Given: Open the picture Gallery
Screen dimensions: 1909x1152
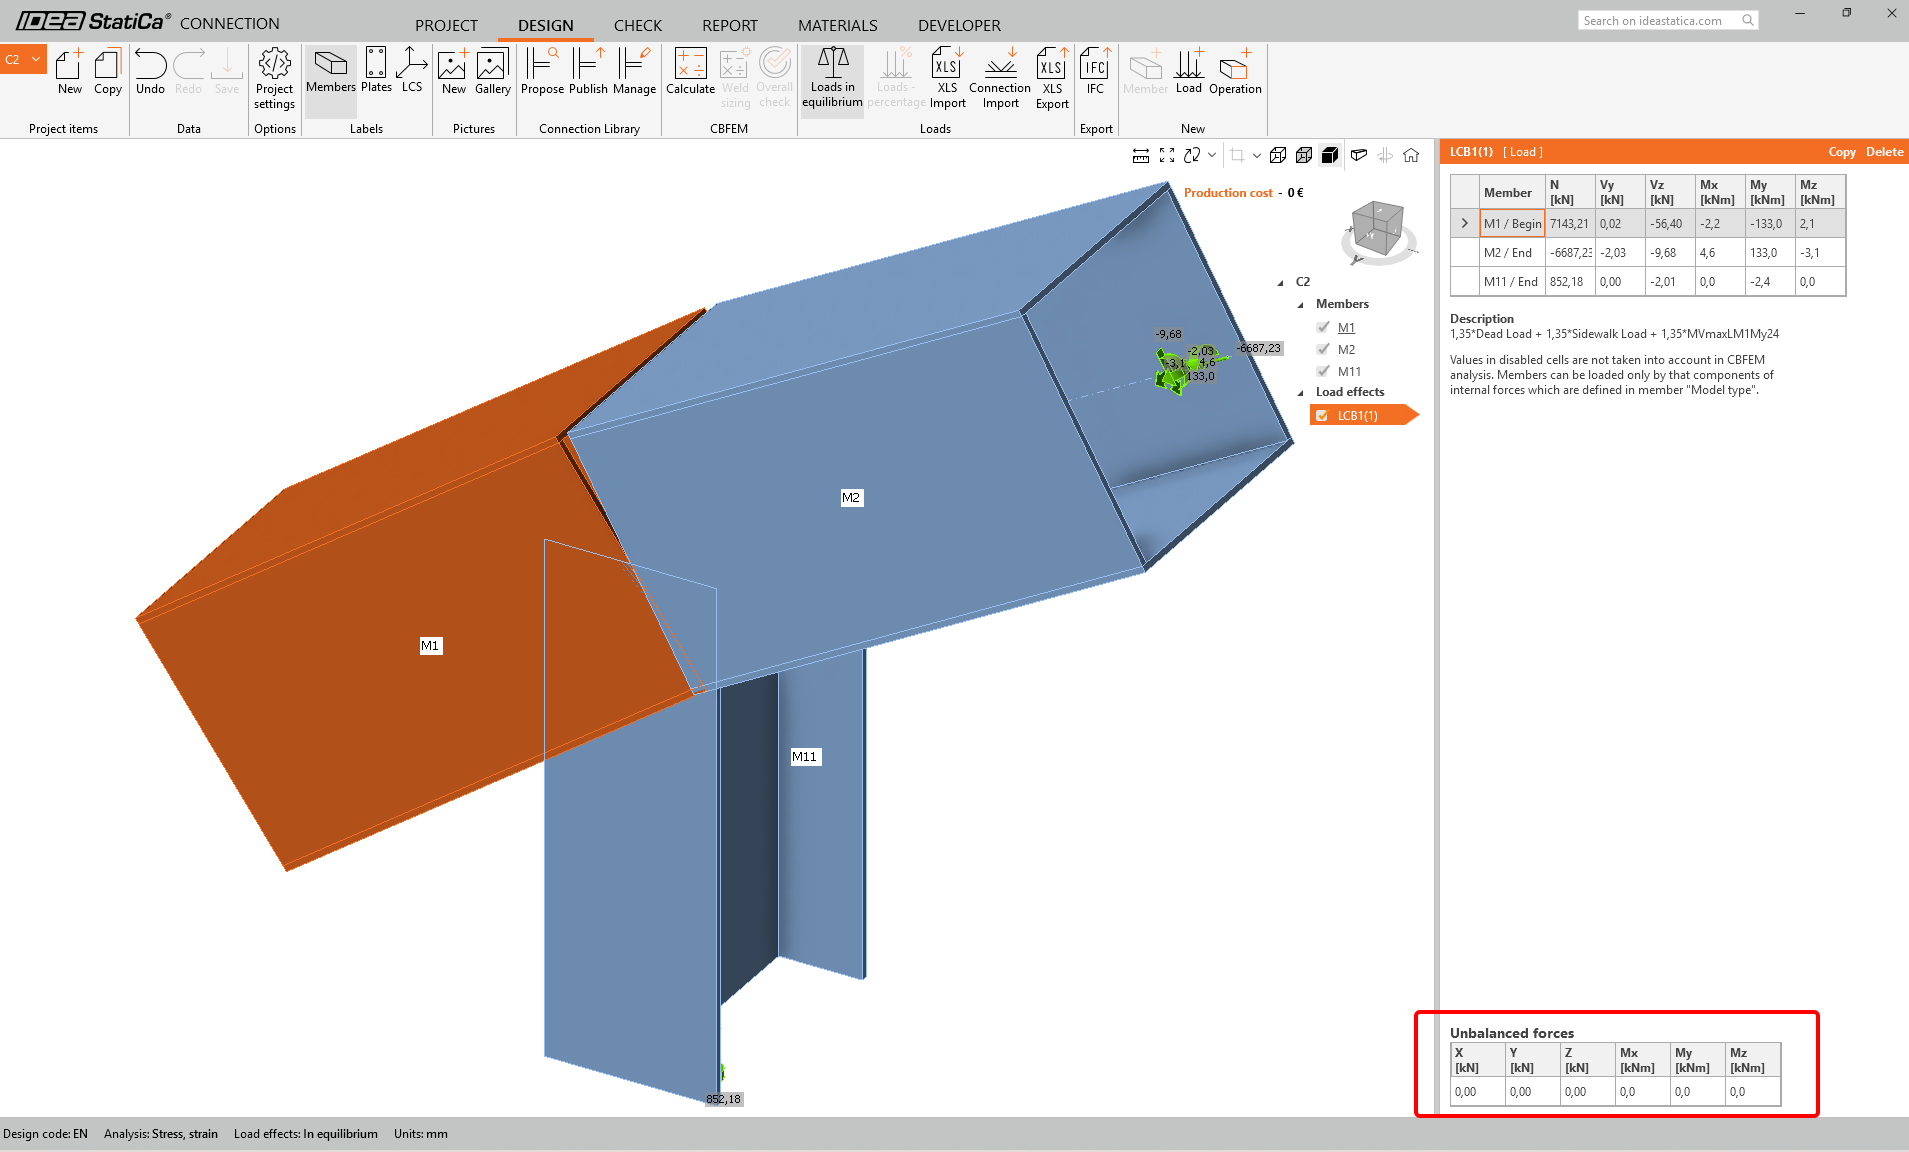Looking at the screenshot, I should click(492, 73).
